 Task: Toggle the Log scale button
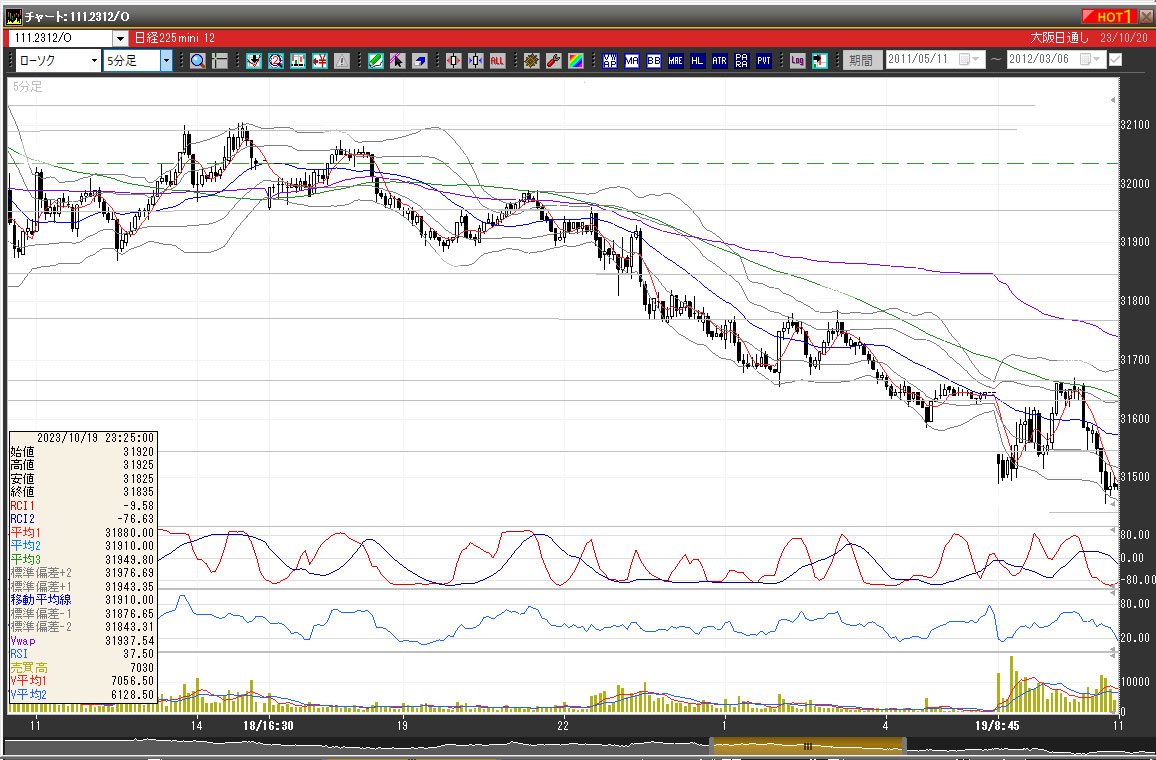click(798, 60)
